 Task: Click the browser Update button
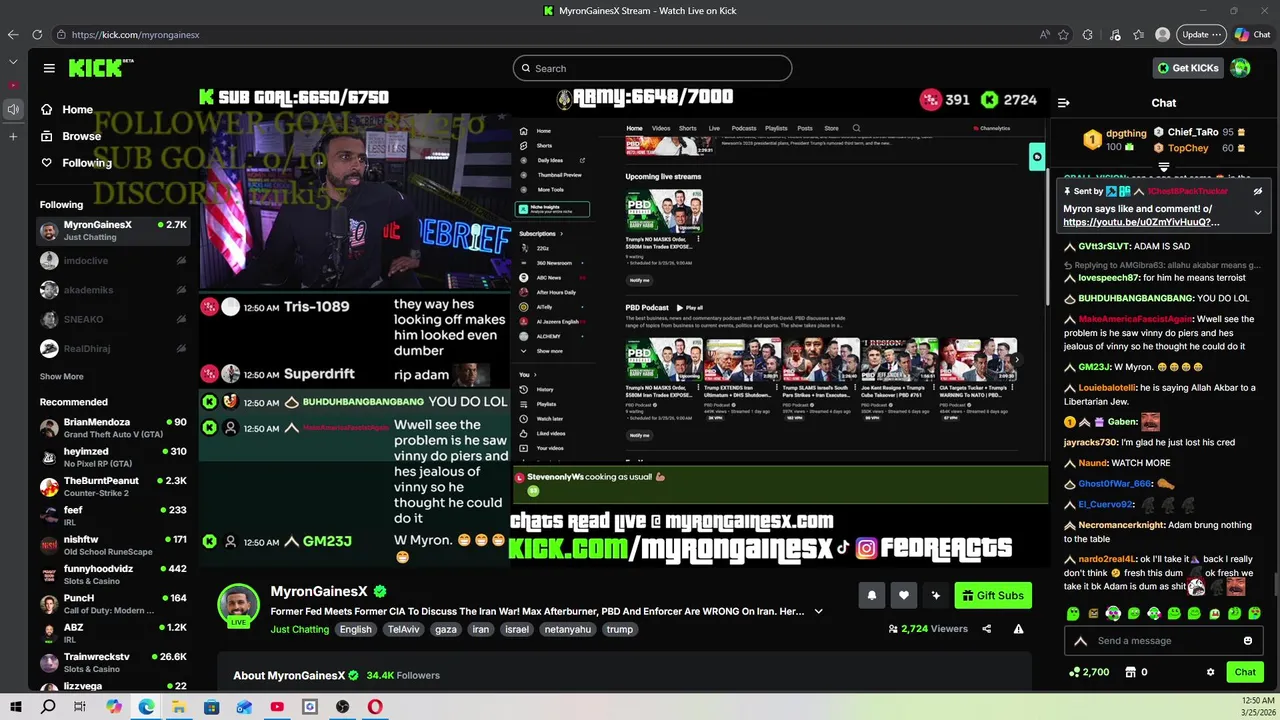pos(1201,34)
